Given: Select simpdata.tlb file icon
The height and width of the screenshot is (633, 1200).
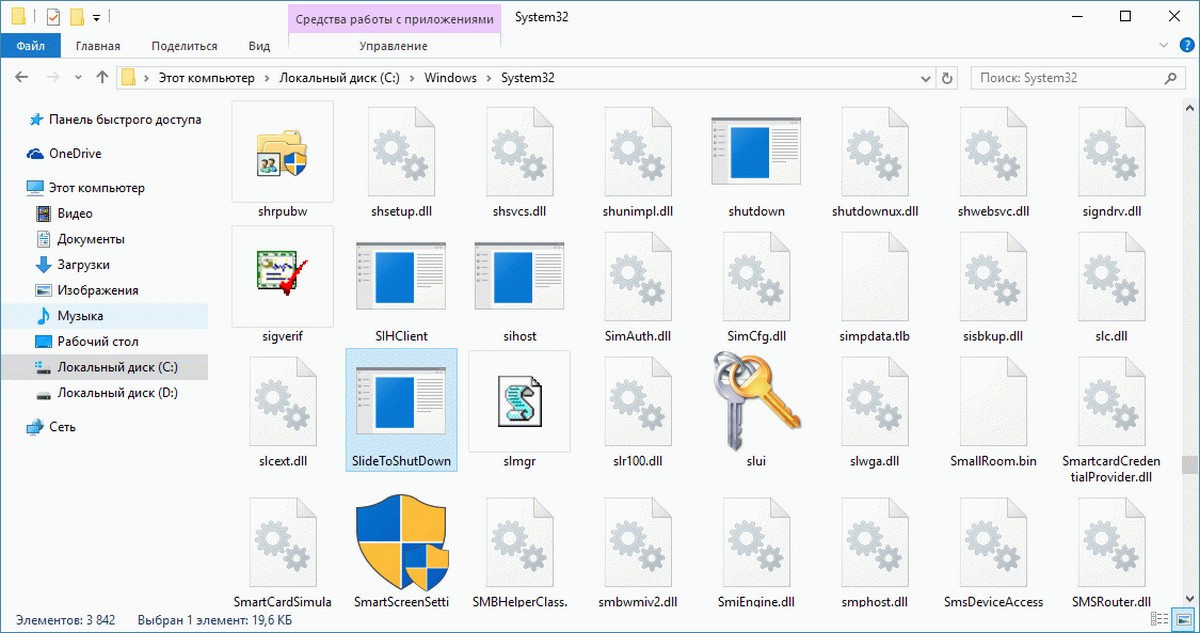Looking at the screenshot, I should [875, 277].
